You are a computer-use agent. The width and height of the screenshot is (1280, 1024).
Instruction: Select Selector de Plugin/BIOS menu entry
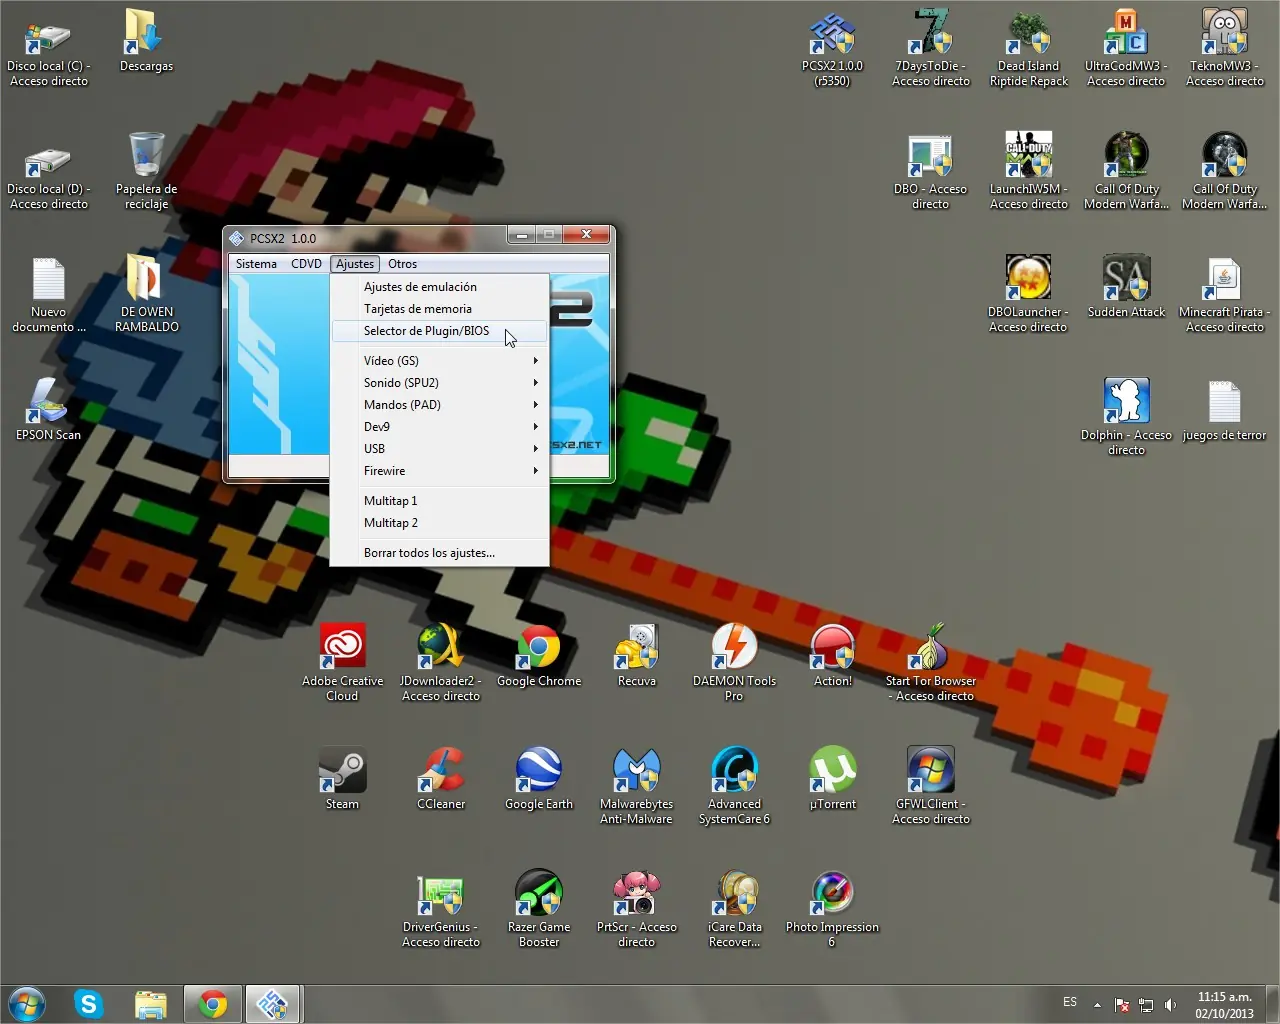pyautogui.click(x=440, y=331)
